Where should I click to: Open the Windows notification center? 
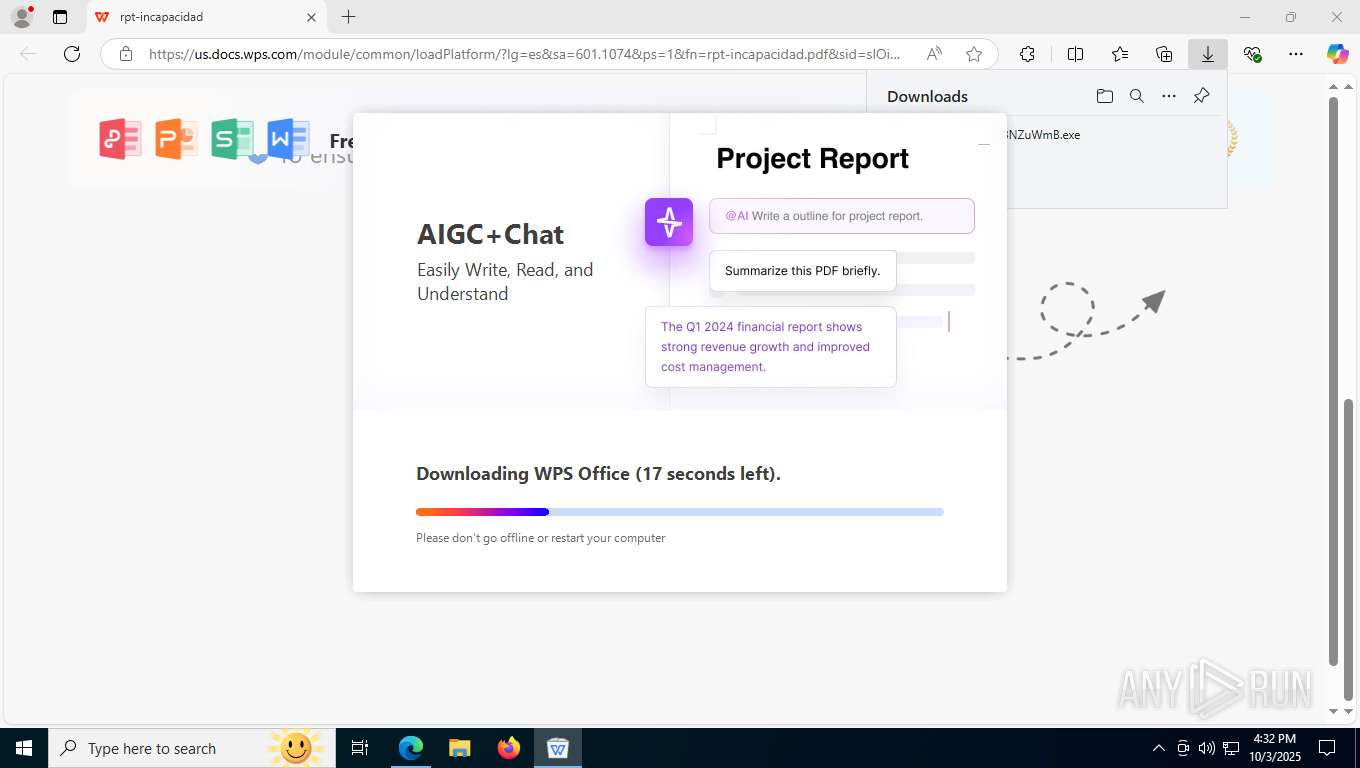[1327, 748]
